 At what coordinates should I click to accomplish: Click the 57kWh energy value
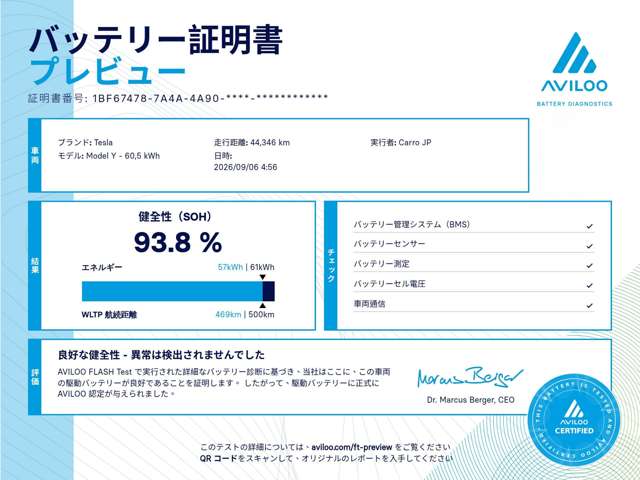click(230, 268)
